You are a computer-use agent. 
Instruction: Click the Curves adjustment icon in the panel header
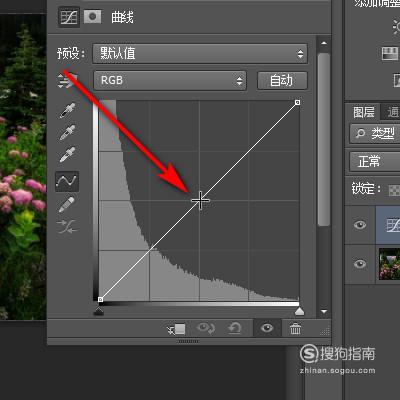pyautogui.click(x=69, y=17)
